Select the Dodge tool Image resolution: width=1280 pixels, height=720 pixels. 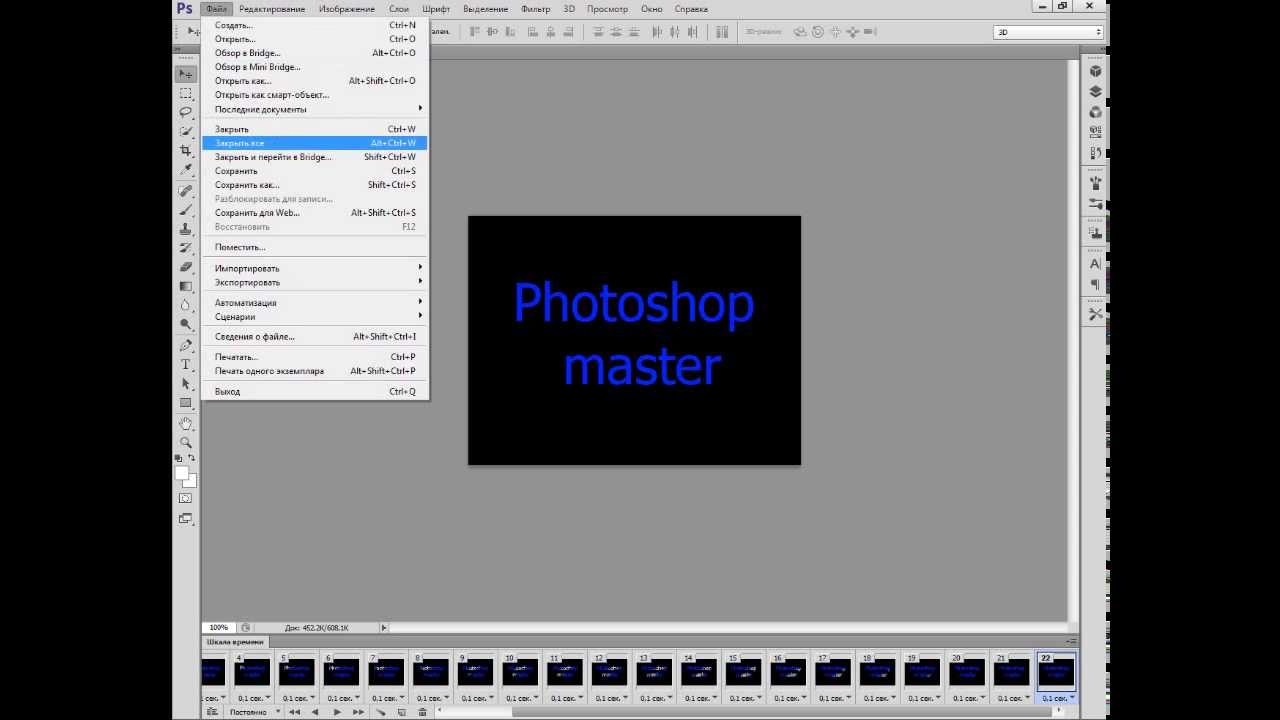point(186,325)
